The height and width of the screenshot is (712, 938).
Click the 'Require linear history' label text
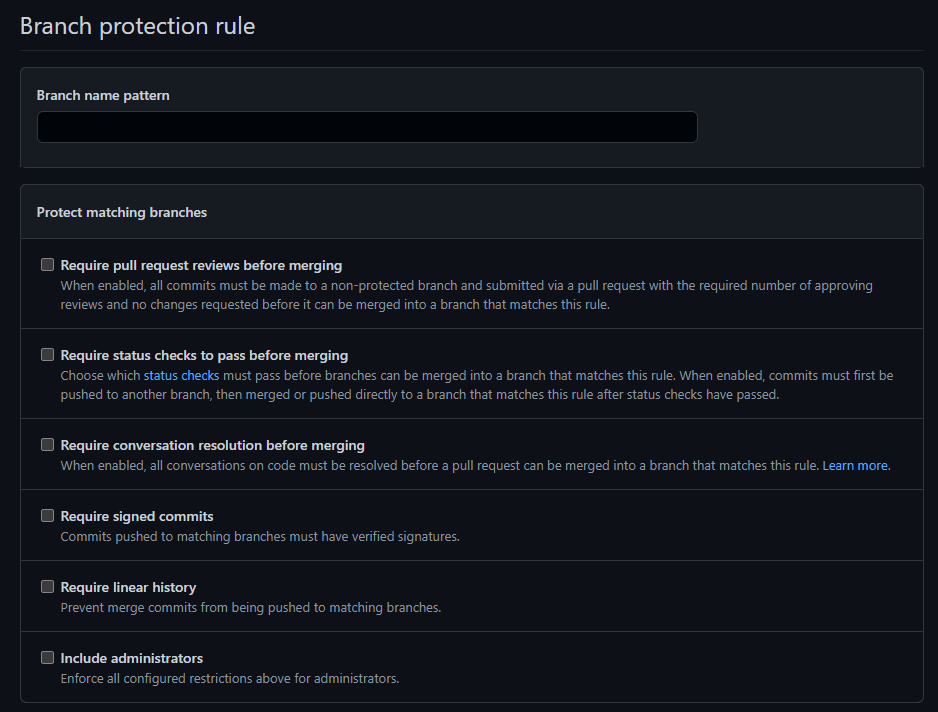tap(128, 587)
